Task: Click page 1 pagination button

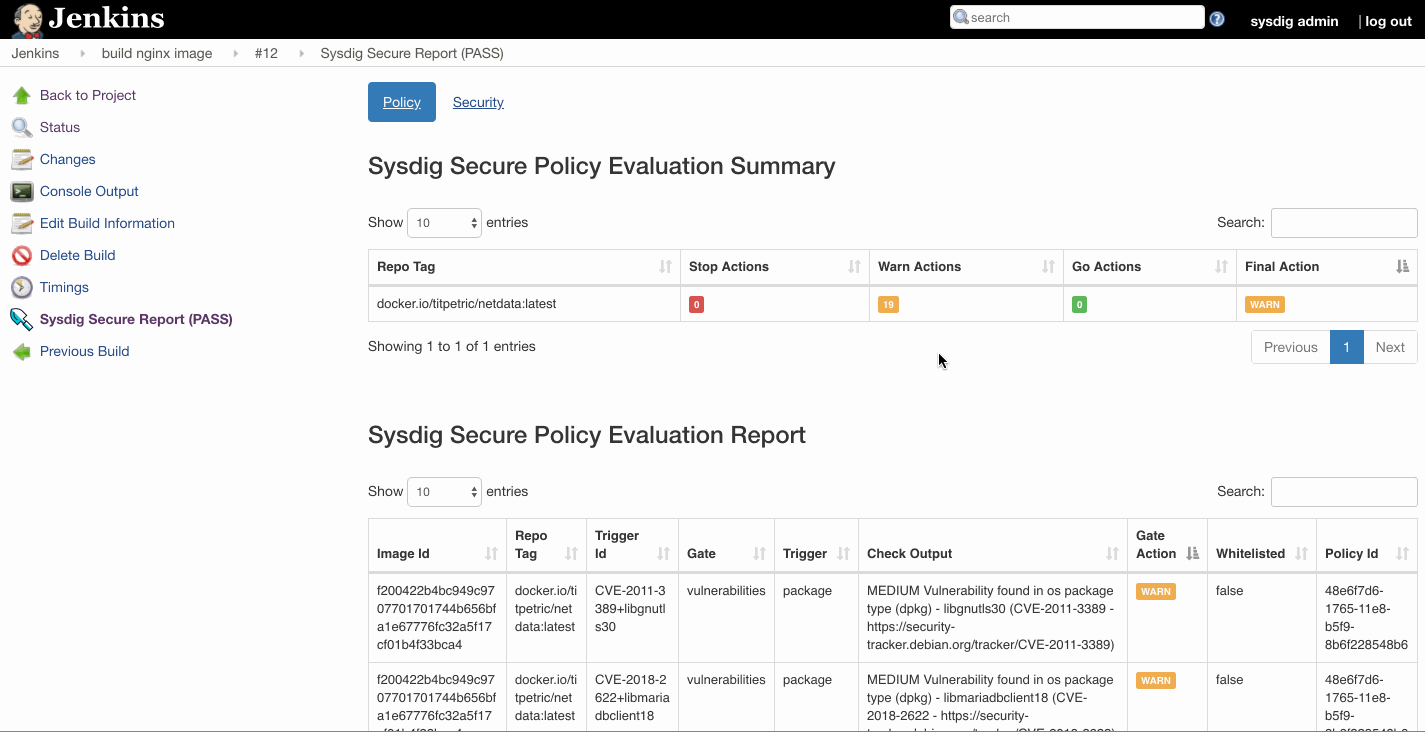Action: pos(1347,347)
